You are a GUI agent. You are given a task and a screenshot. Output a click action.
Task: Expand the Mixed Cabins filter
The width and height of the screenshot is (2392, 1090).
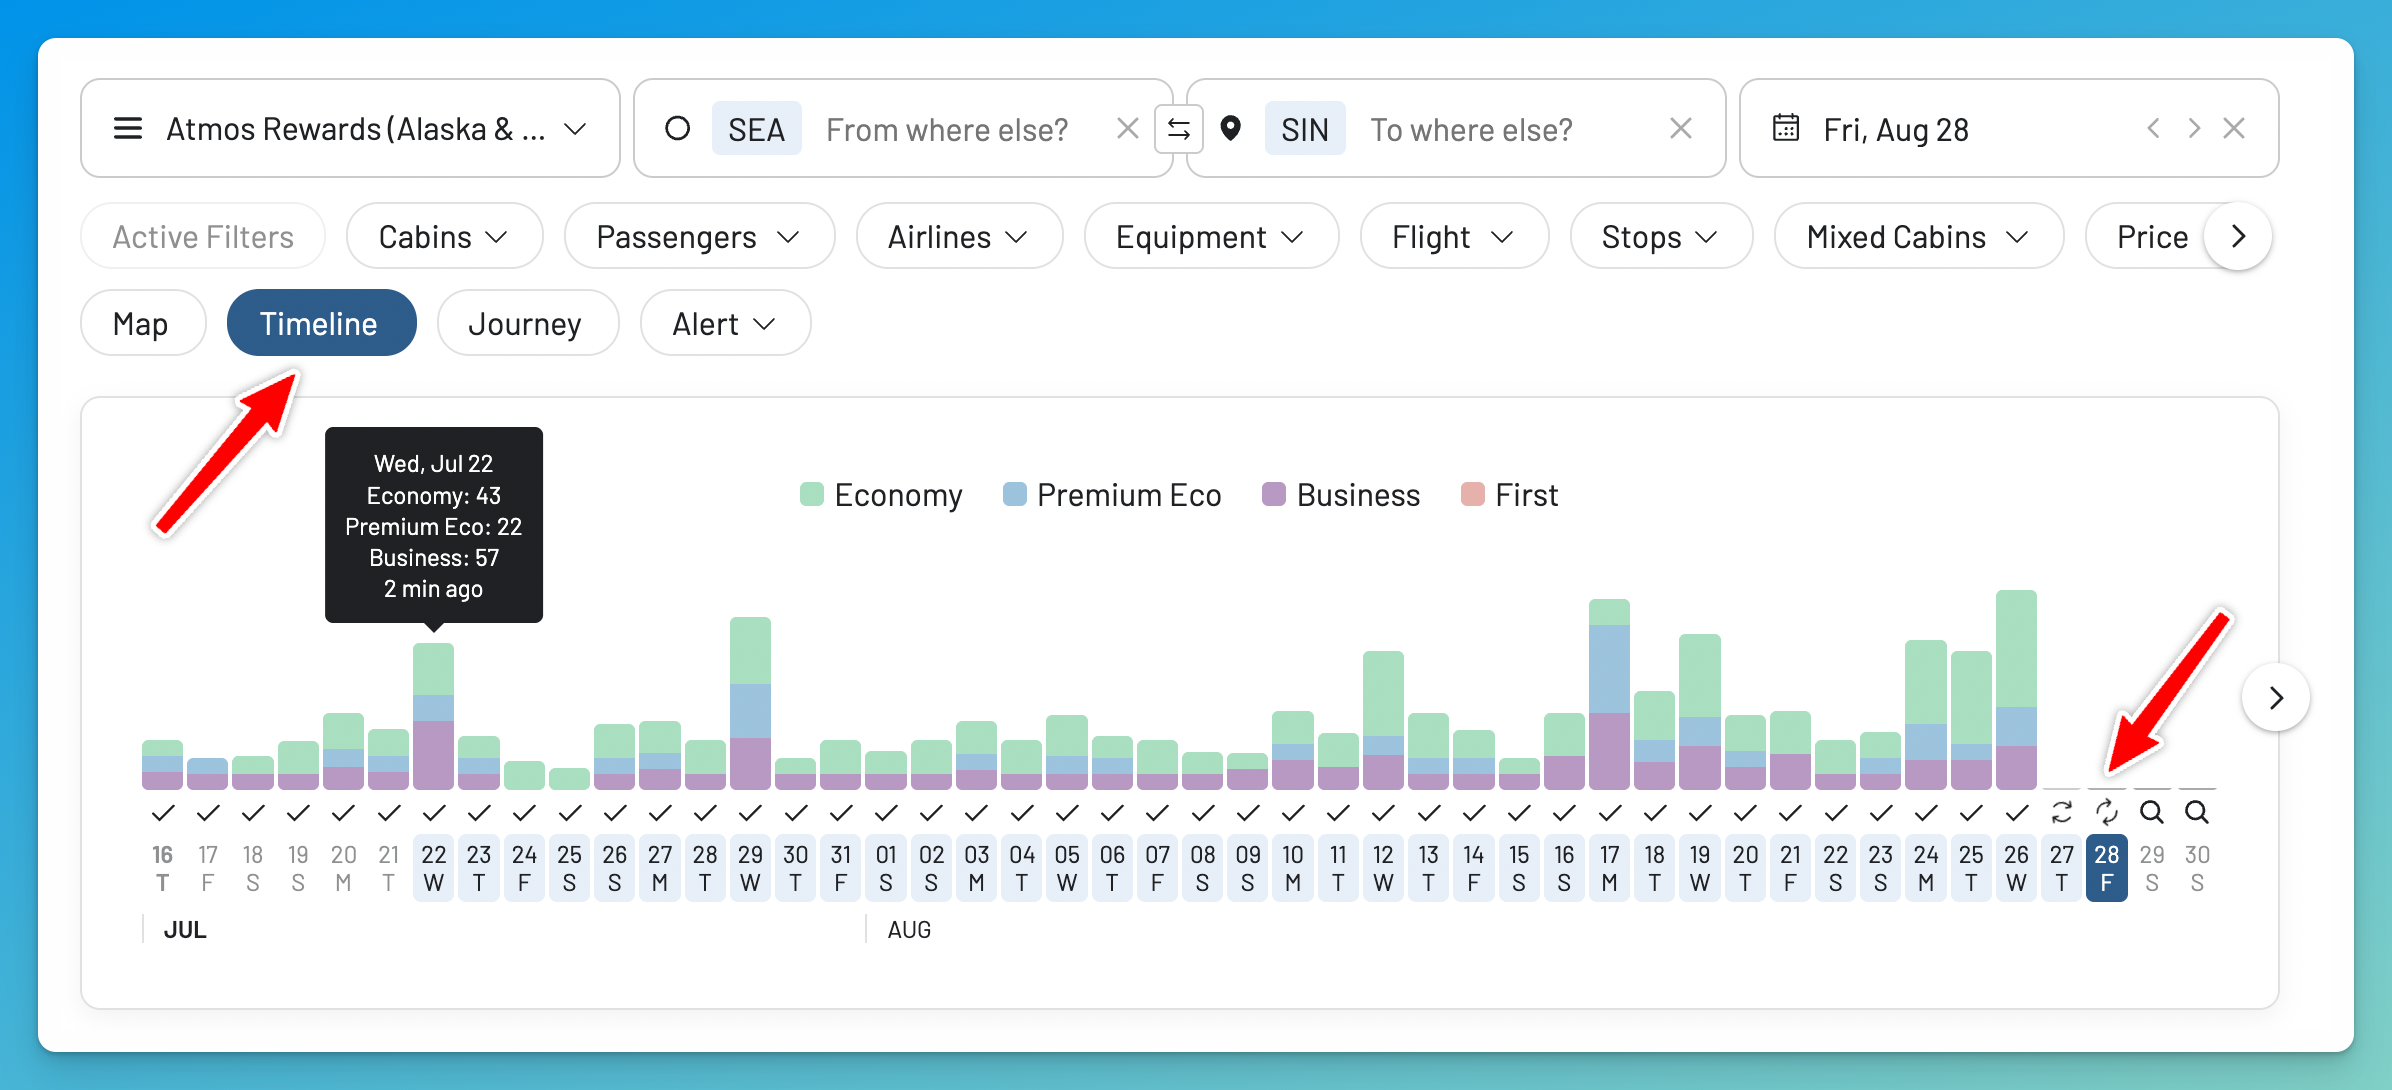pyautogui.click(x=1919, y=237)
